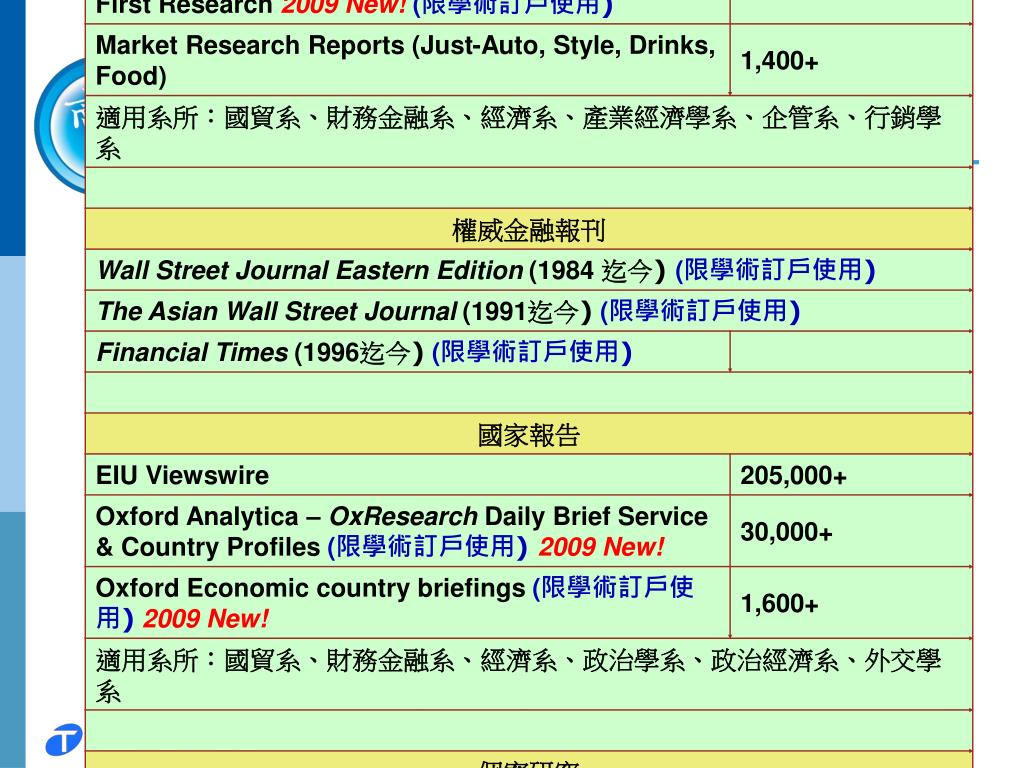The height and width of the screenshot is (768, 1024).
Task: Click the blue T logo icon
Action: pyautogui.click(x=64, y=739)
